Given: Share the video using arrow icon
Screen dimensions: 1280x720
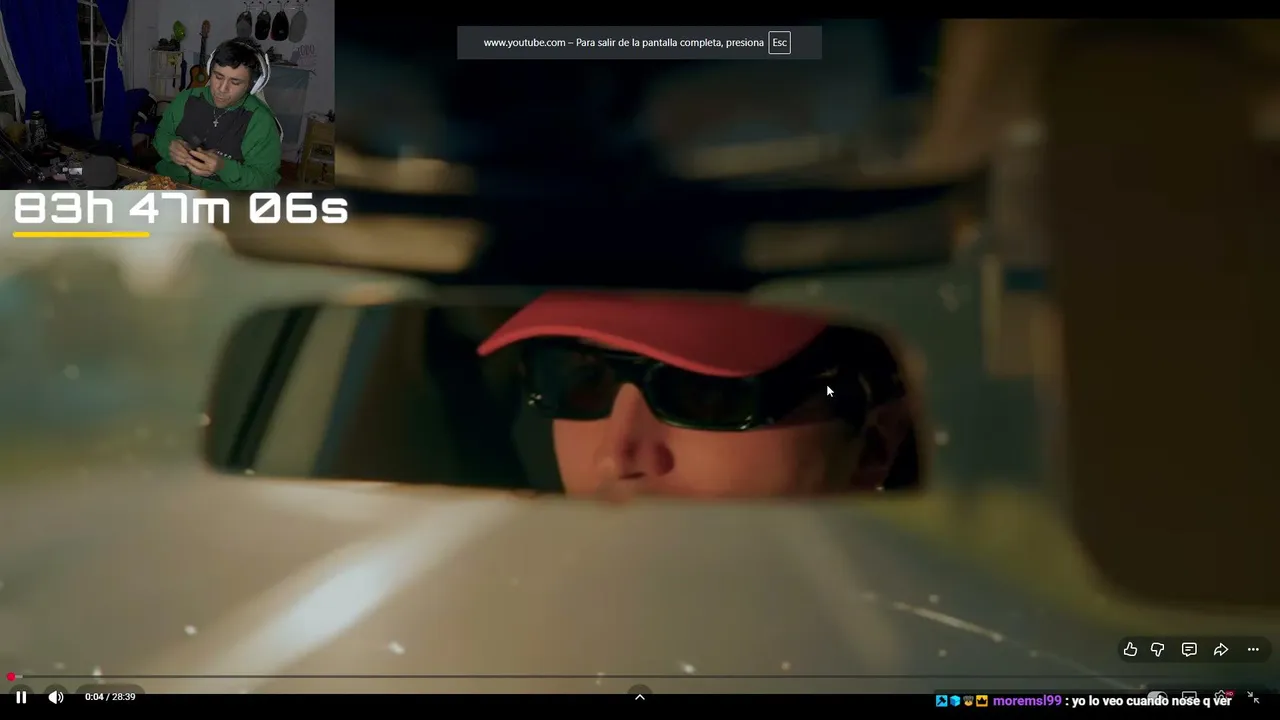Looking at the screenshot, I should [x=1221, y=650].
